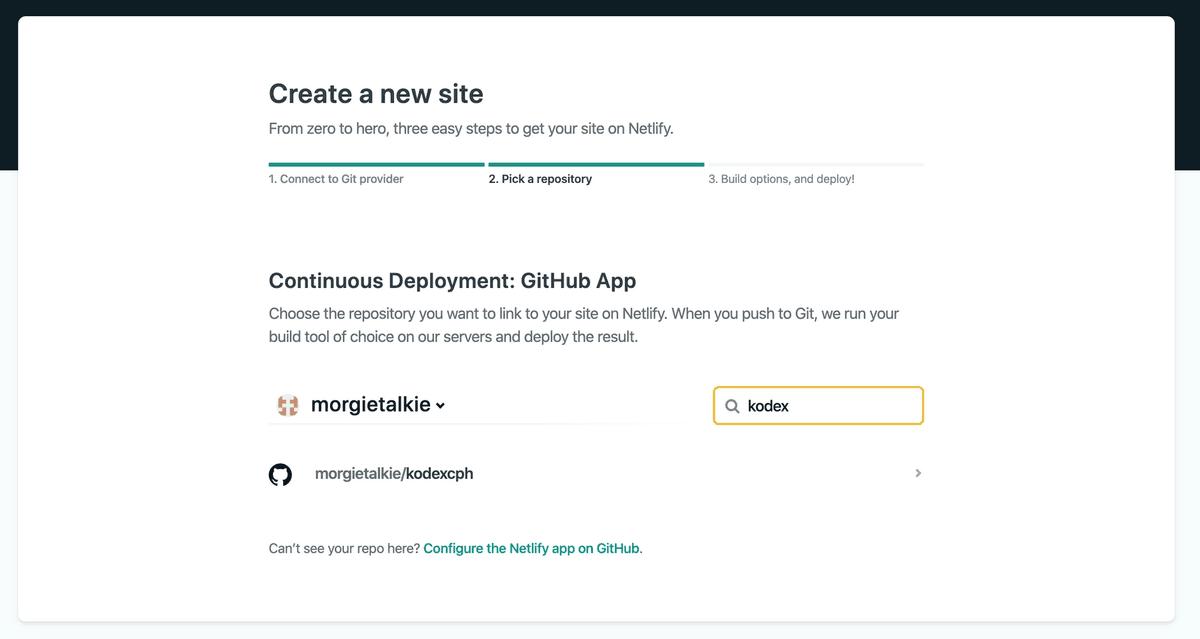Open step 3 Build options, and deploy!
This screenshot has height=639, width=1200.
coord(781,179)
